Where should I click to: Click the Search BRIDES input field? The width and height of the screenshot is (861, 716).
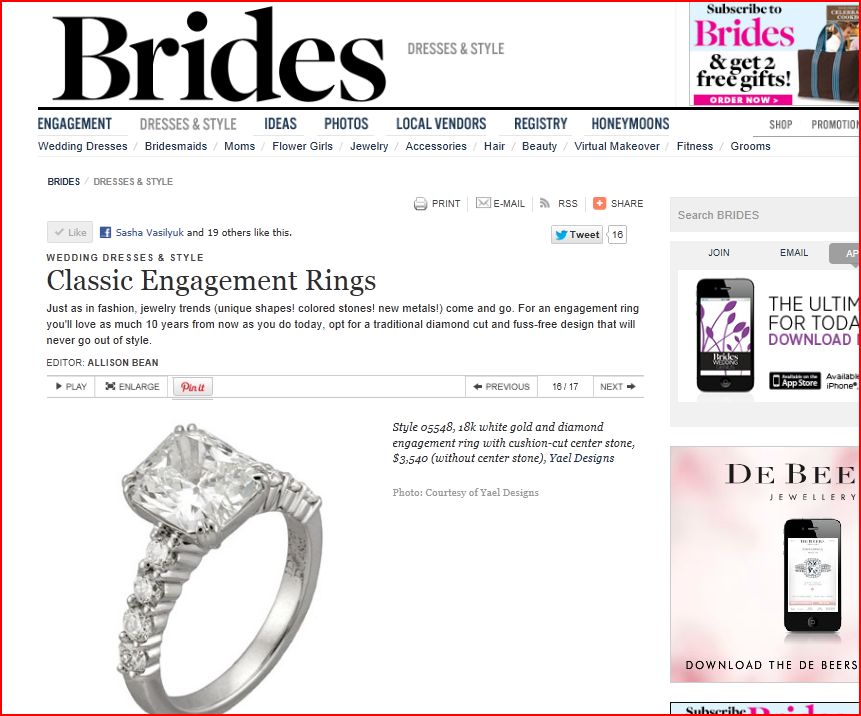coord(765,215)
